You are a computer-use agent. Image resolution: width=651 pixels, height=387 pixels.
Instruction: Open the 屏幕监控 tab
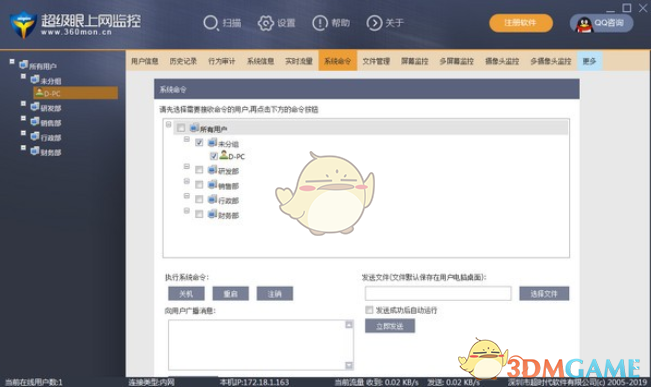pos(415,61)
